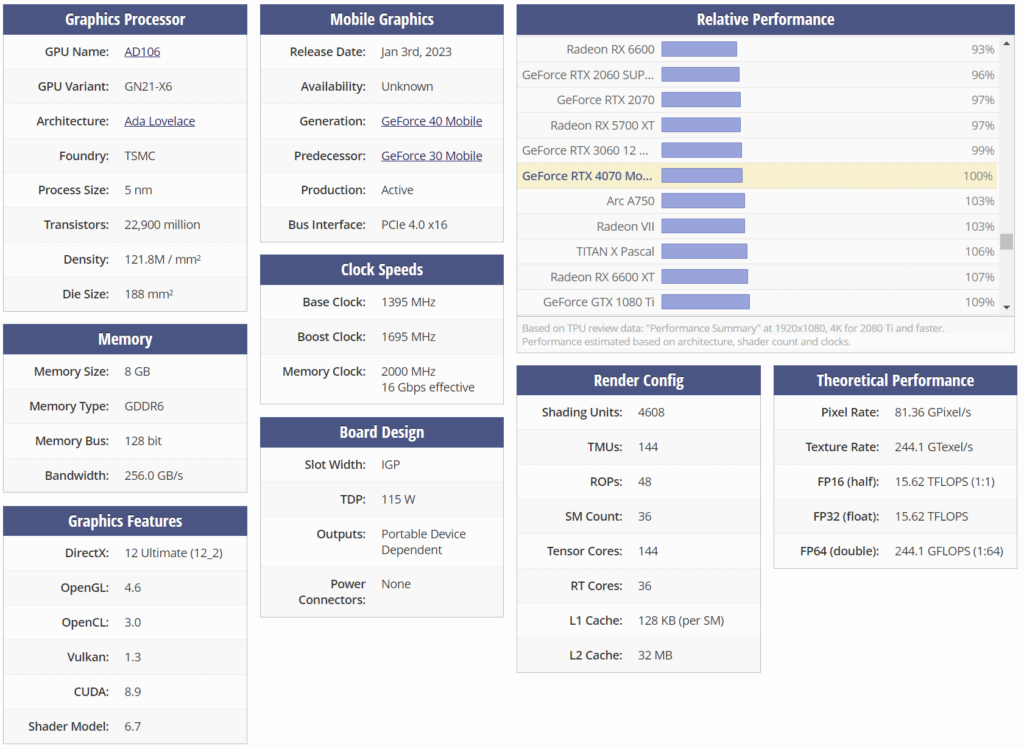
Task: Click the scroll up arrow in Relative Performance
Action: [x=1006, y=44]
